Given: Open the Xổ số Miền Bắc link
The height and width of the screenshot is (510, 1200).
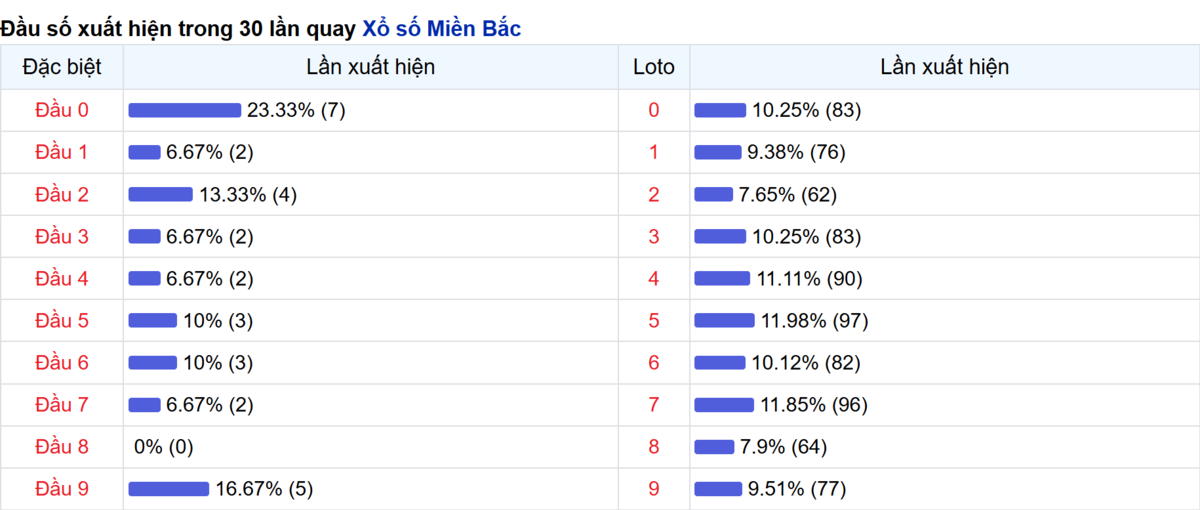Looking at the screenshot, I should tap(441, 29).
